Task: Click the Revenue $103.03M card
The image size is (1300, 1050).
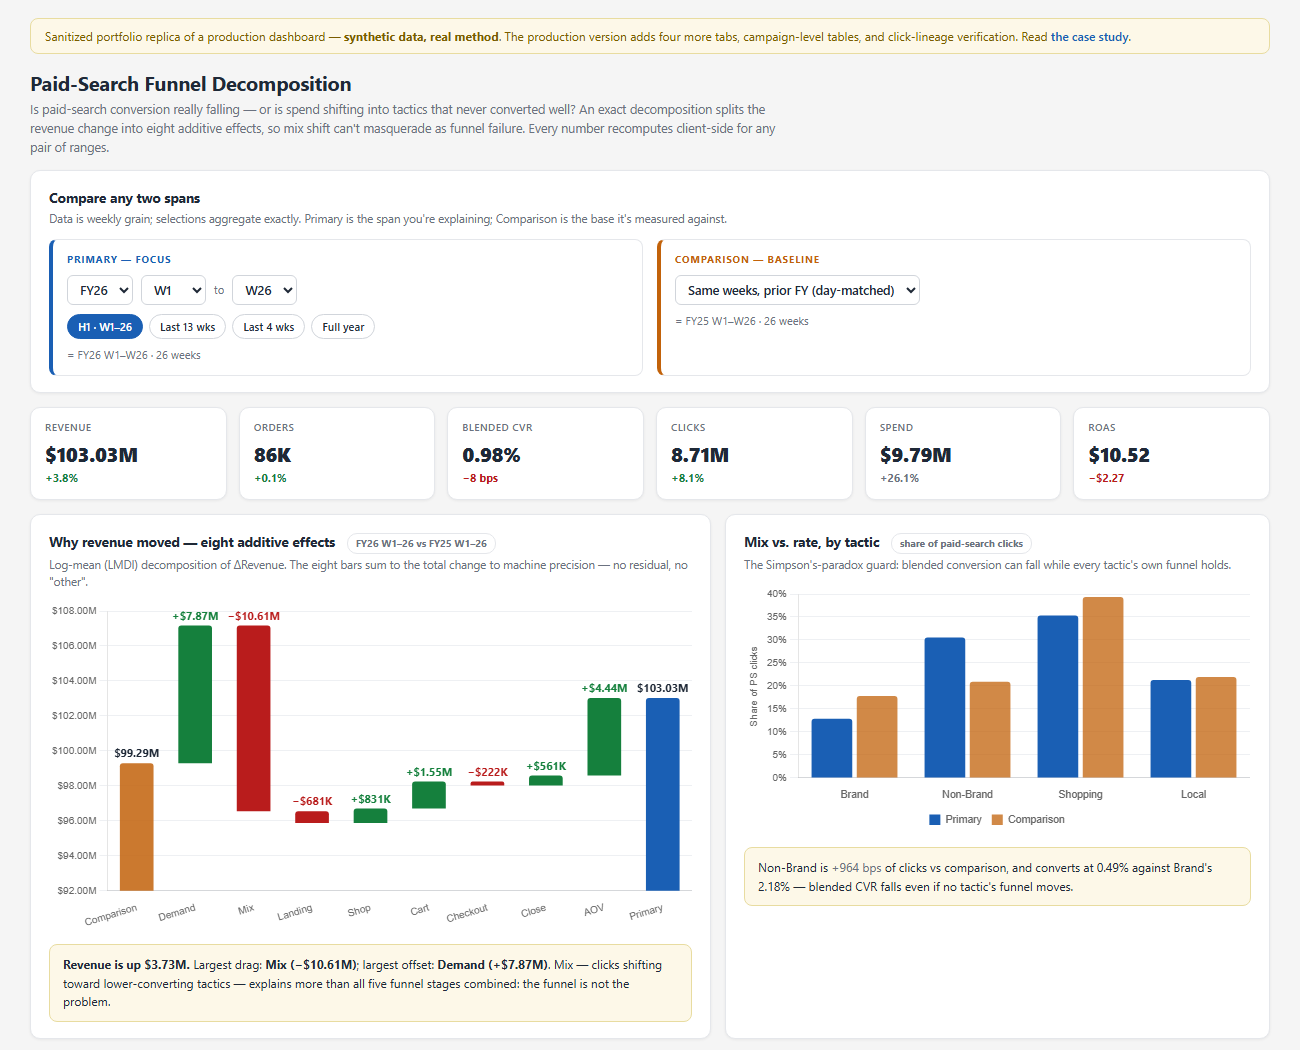Action: click(129, 453)
